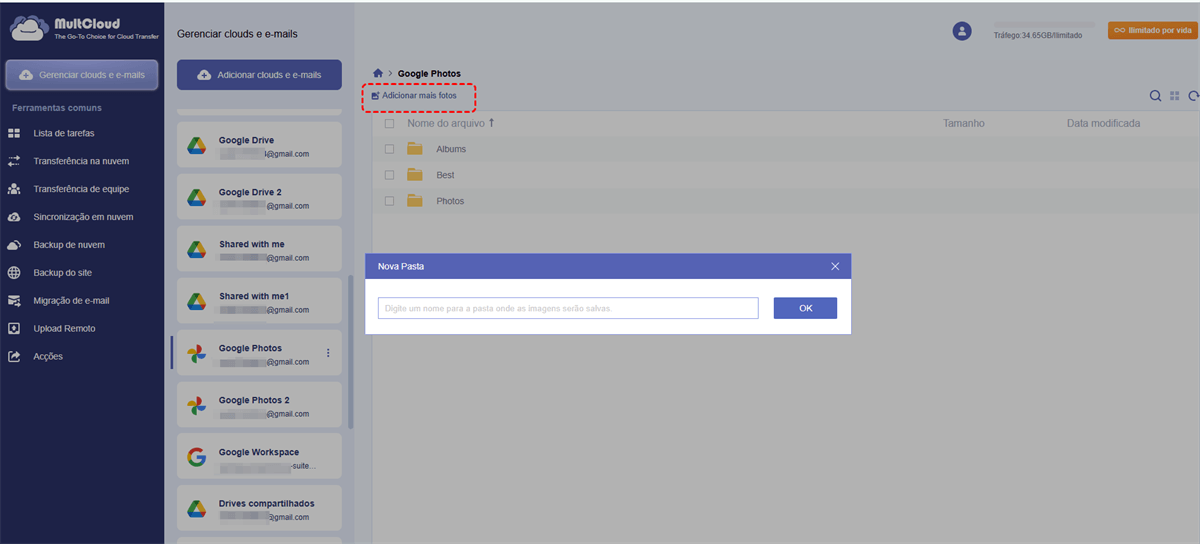Select the Google Photos 2 account
Image resolution: width=1200 pixels, height=544 pixels.
pos(259,406)
